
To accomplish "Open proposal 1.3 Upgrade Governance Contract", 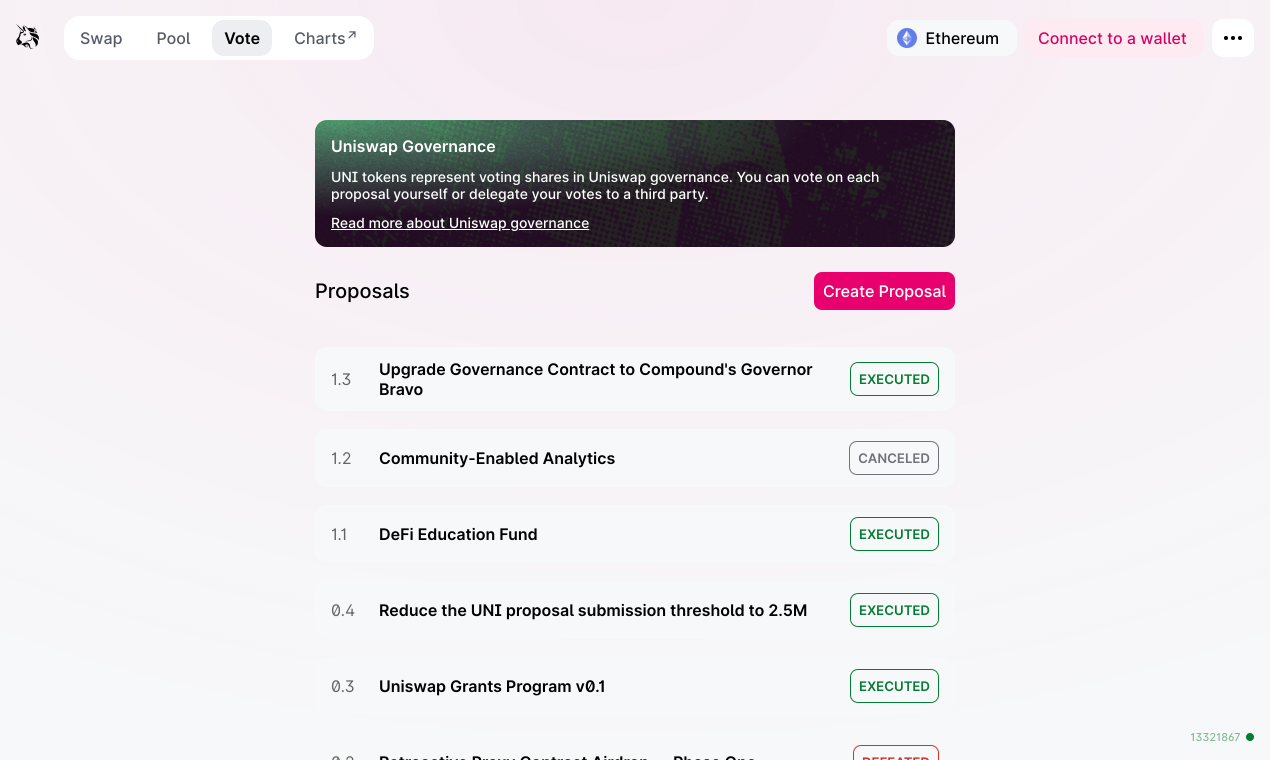I will tap(596, 379).
